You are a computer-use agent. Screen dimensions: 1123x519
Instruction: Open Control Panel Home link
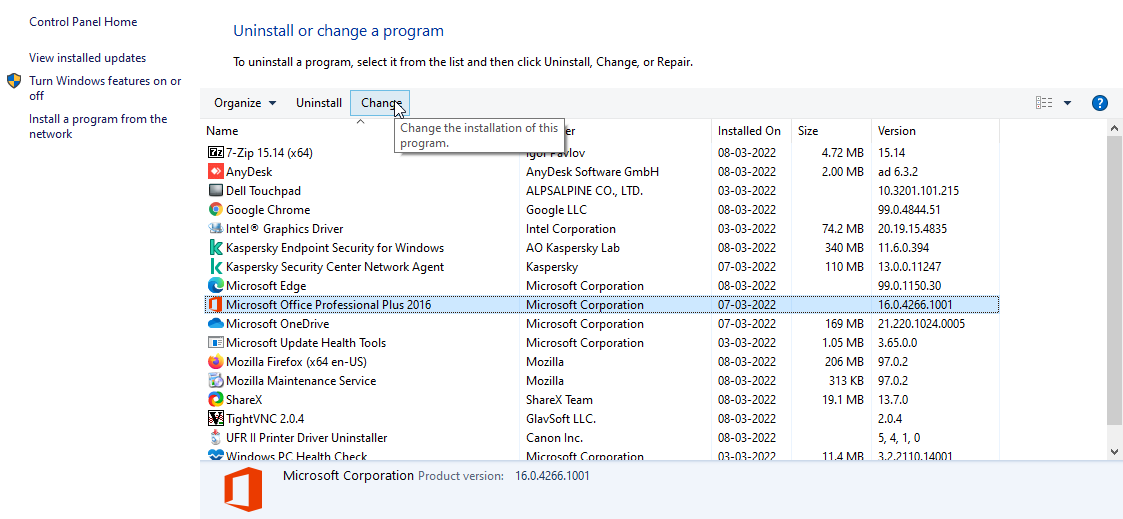click(x=83, y=22)
